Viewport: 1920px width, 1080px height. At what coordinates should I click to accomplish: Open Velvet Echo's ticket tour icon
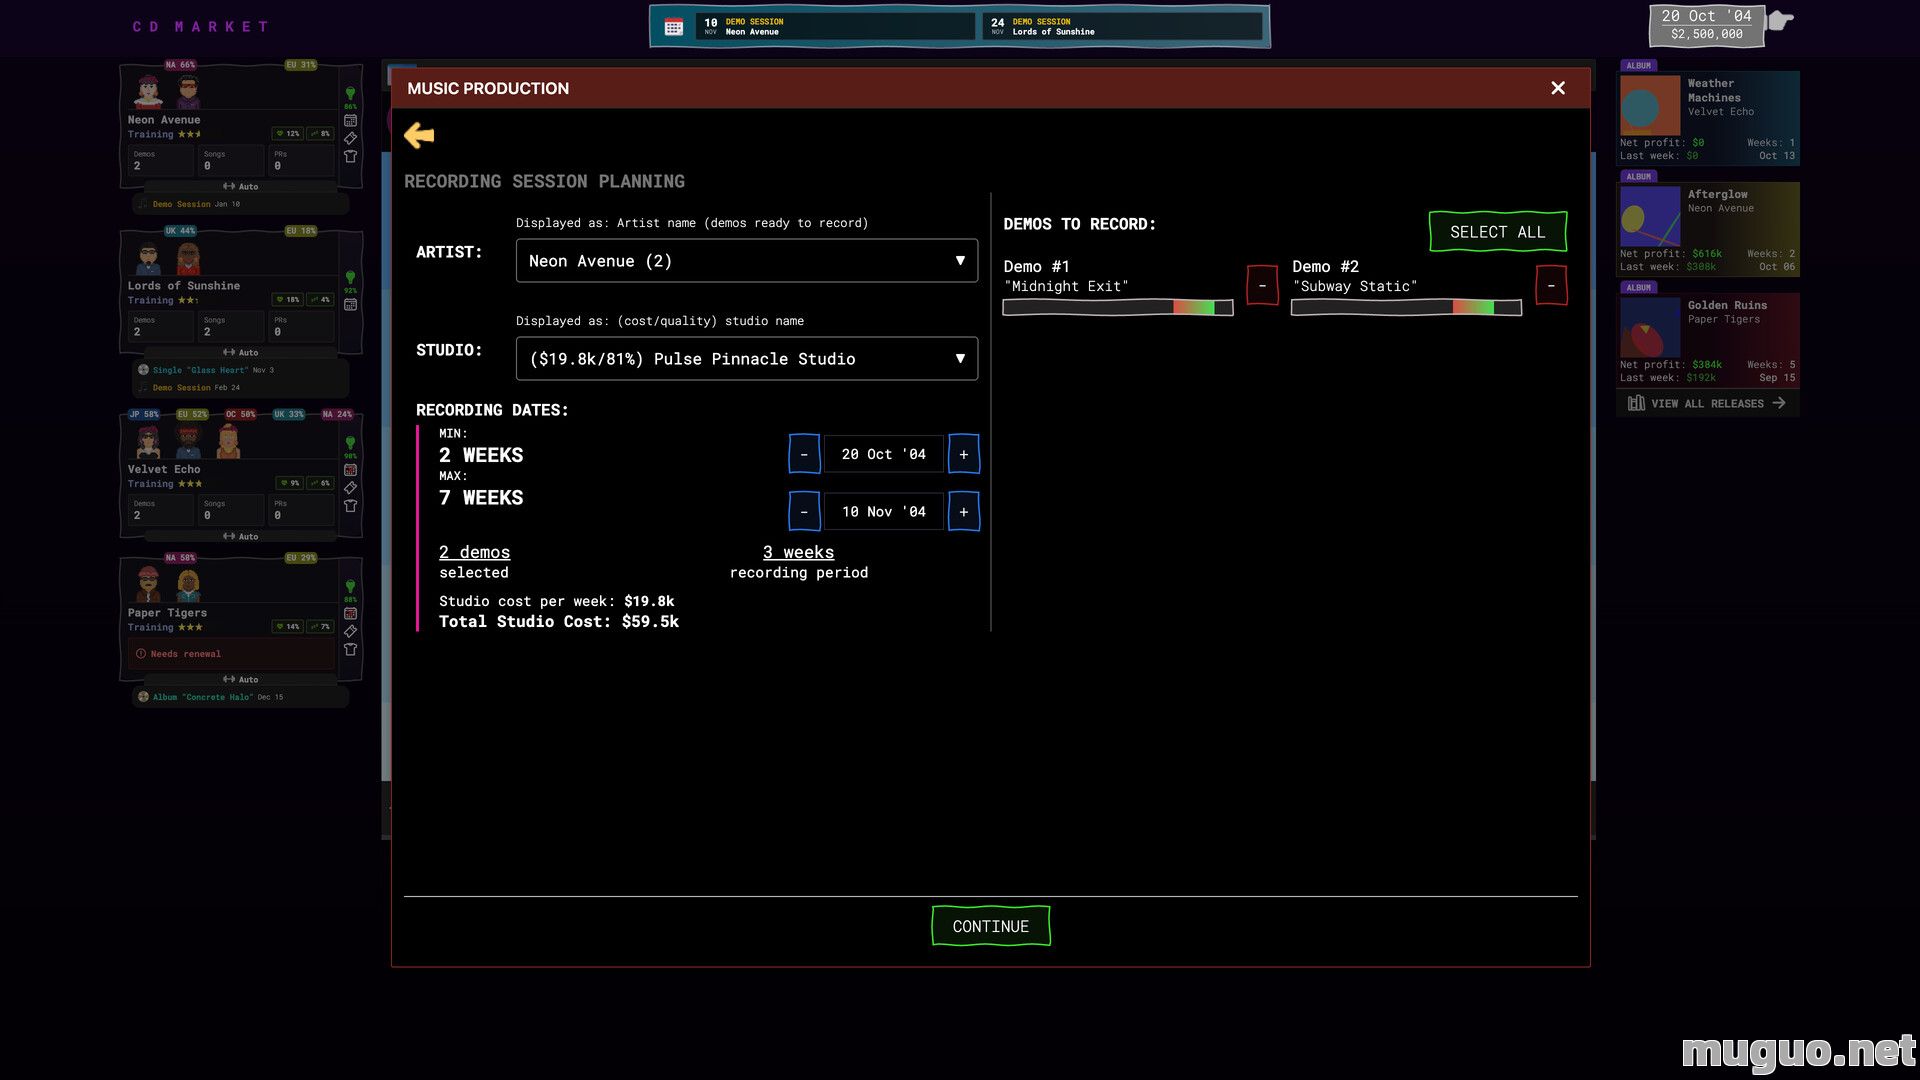[350, 488]
